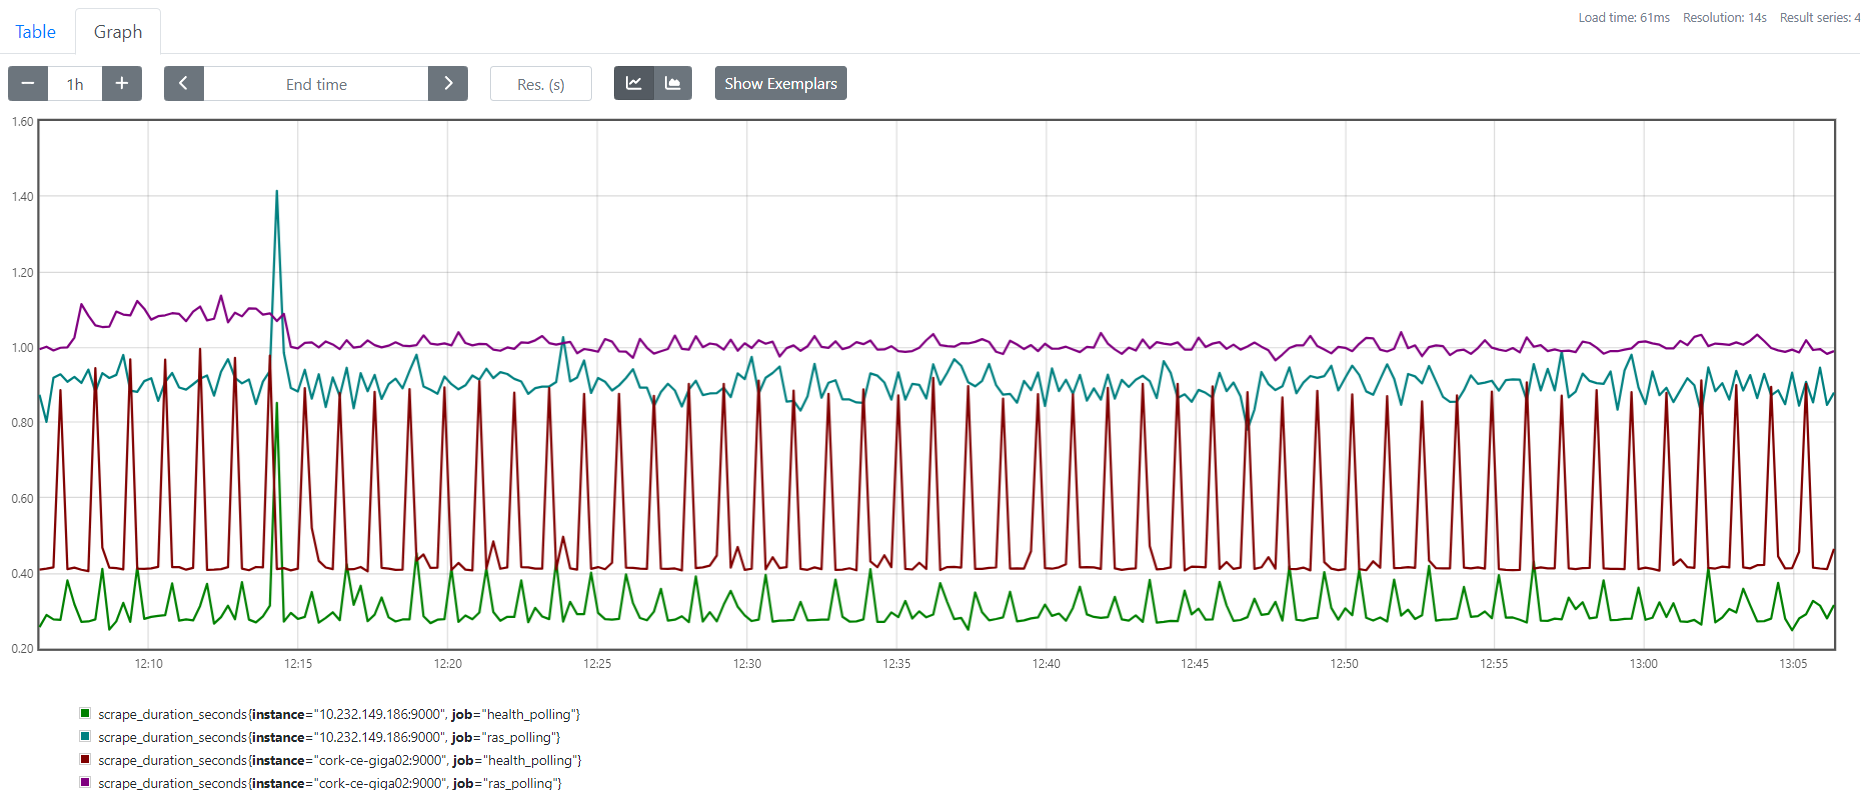Click the minus icon to decrease time range

coord(28,84)
